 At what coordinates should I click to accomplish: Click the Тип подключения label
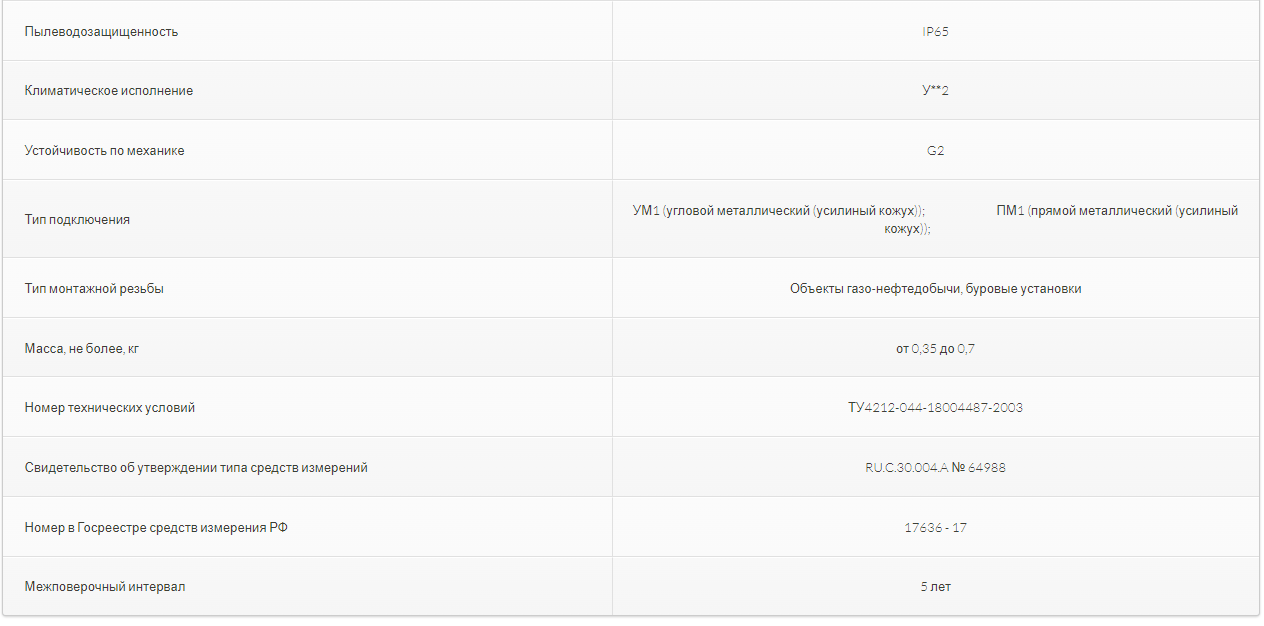(77, 219)
